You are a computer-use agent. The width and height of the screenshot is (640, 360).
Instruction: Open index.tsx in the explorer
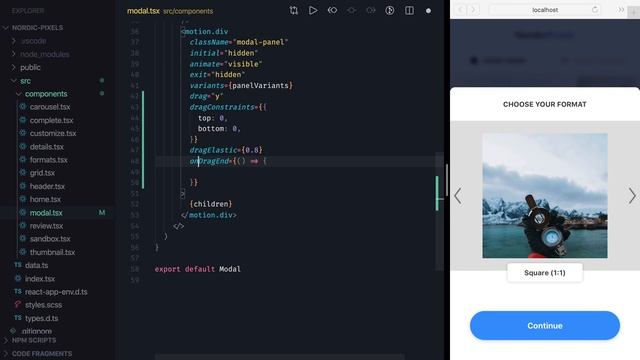point(40,279)
